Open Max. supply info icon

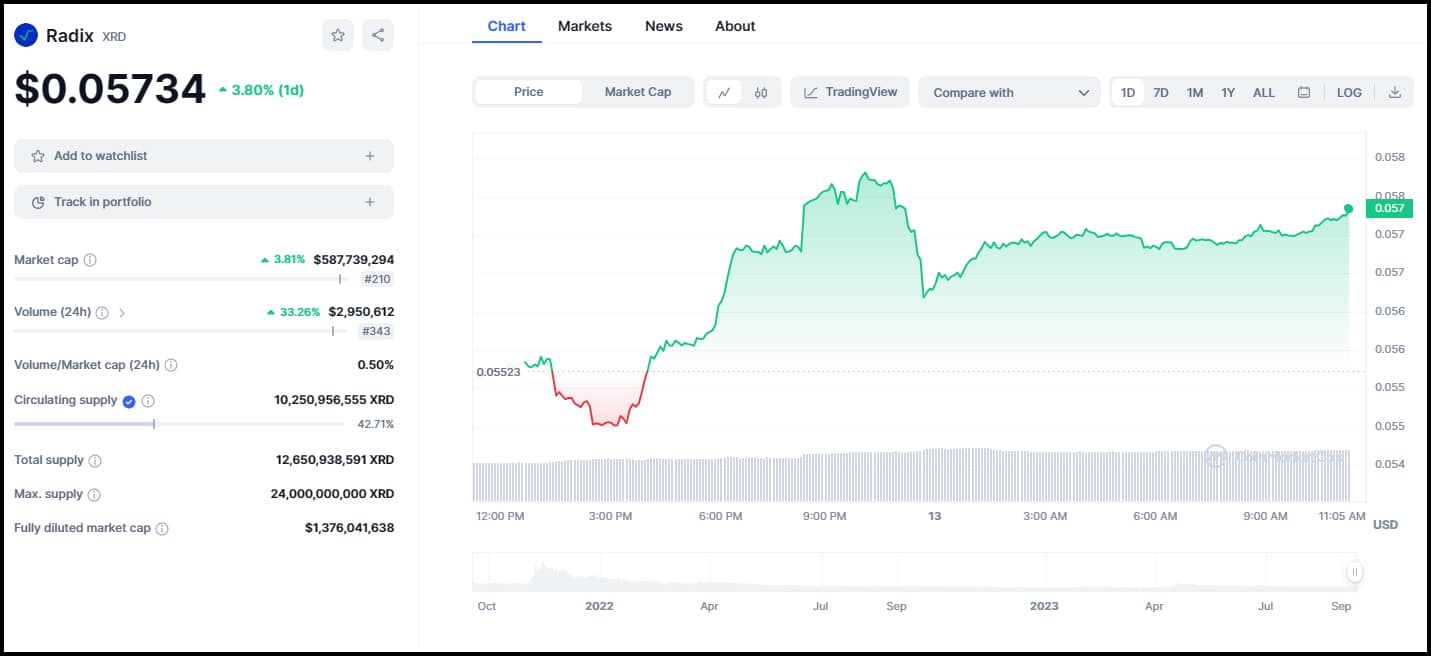pos(94,495)
